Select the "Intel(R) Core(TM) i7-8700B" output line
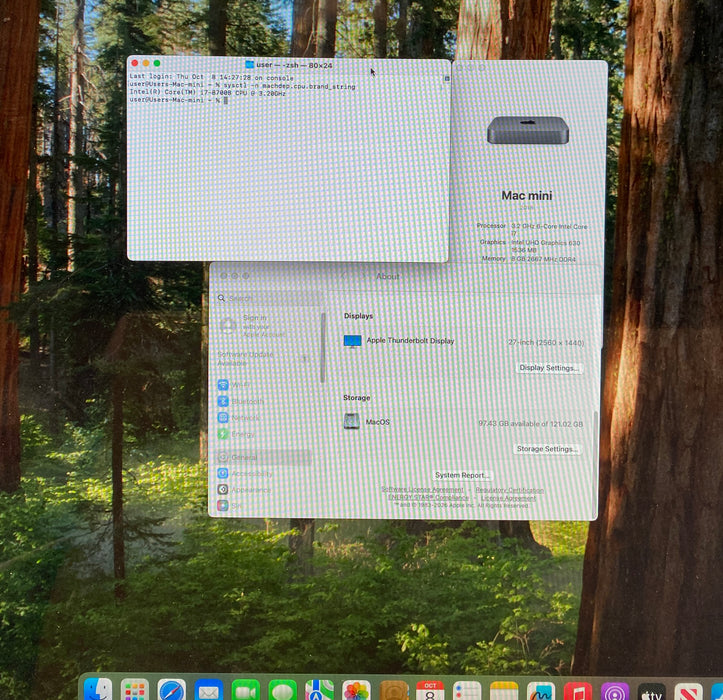The width and height of the screenshot is (723, 700). point(207,93)
